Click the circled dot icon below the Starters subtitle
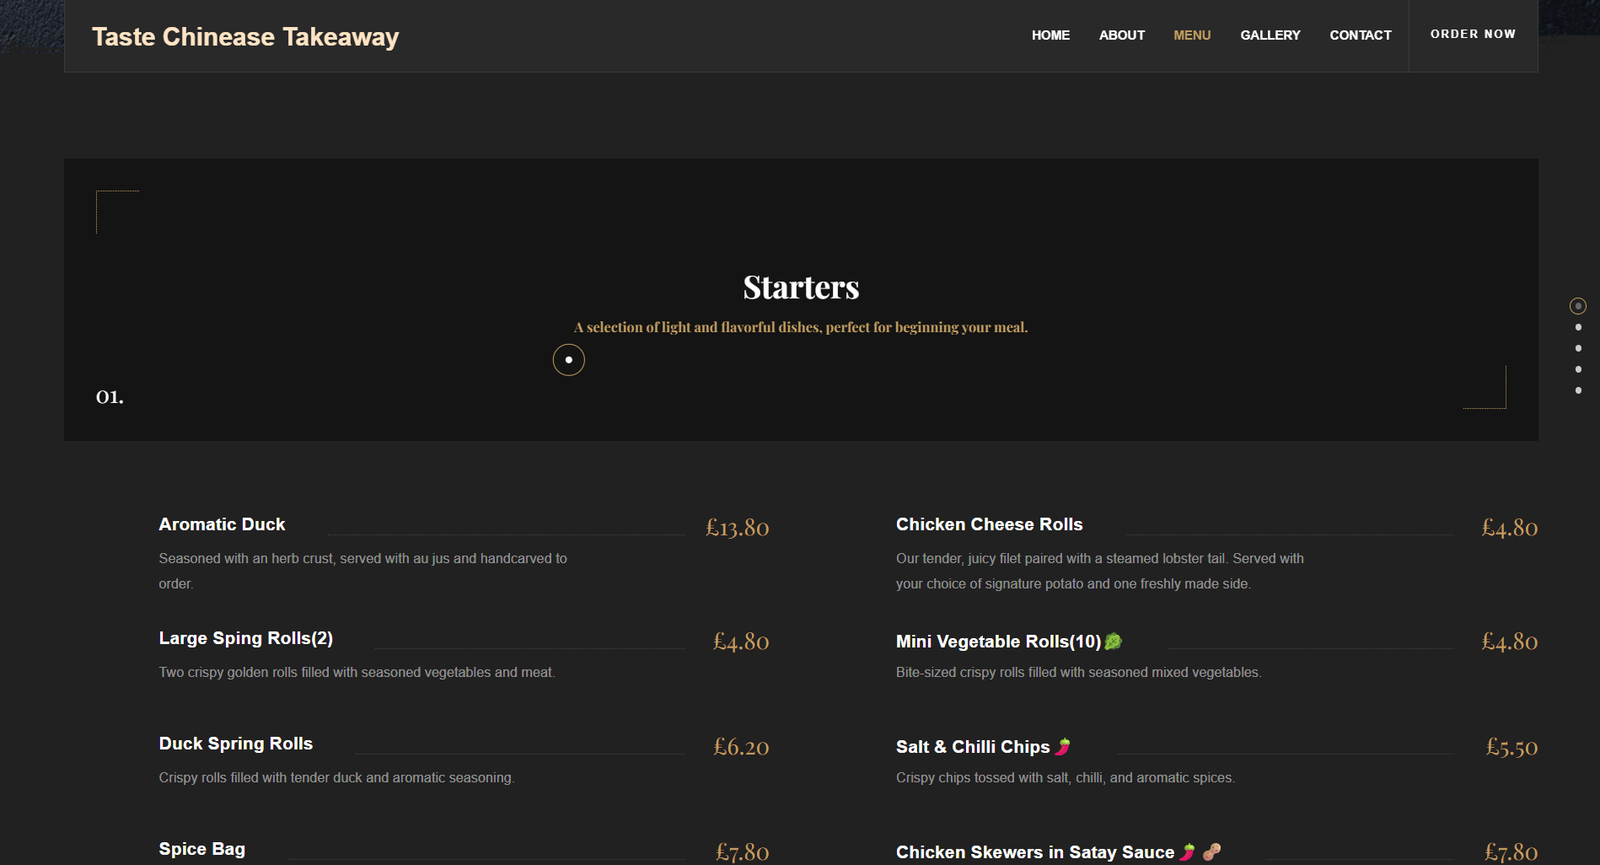Image resolution: width=1600 pixels, height=865 pixels. coord(568,360)
